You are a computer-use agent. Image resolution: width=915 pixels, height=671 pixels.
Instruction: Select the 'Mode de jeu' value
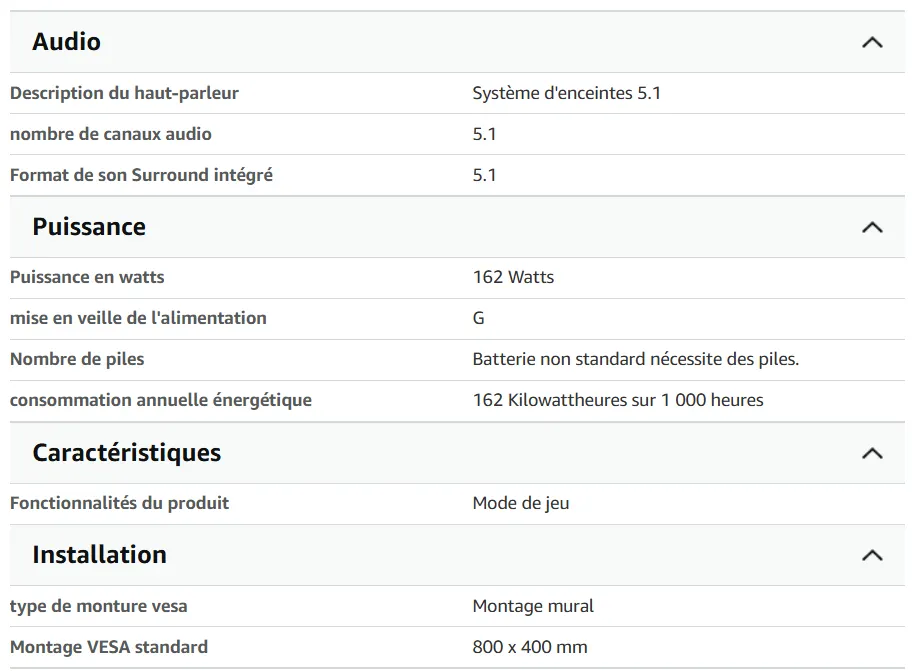tap(521, 504)
